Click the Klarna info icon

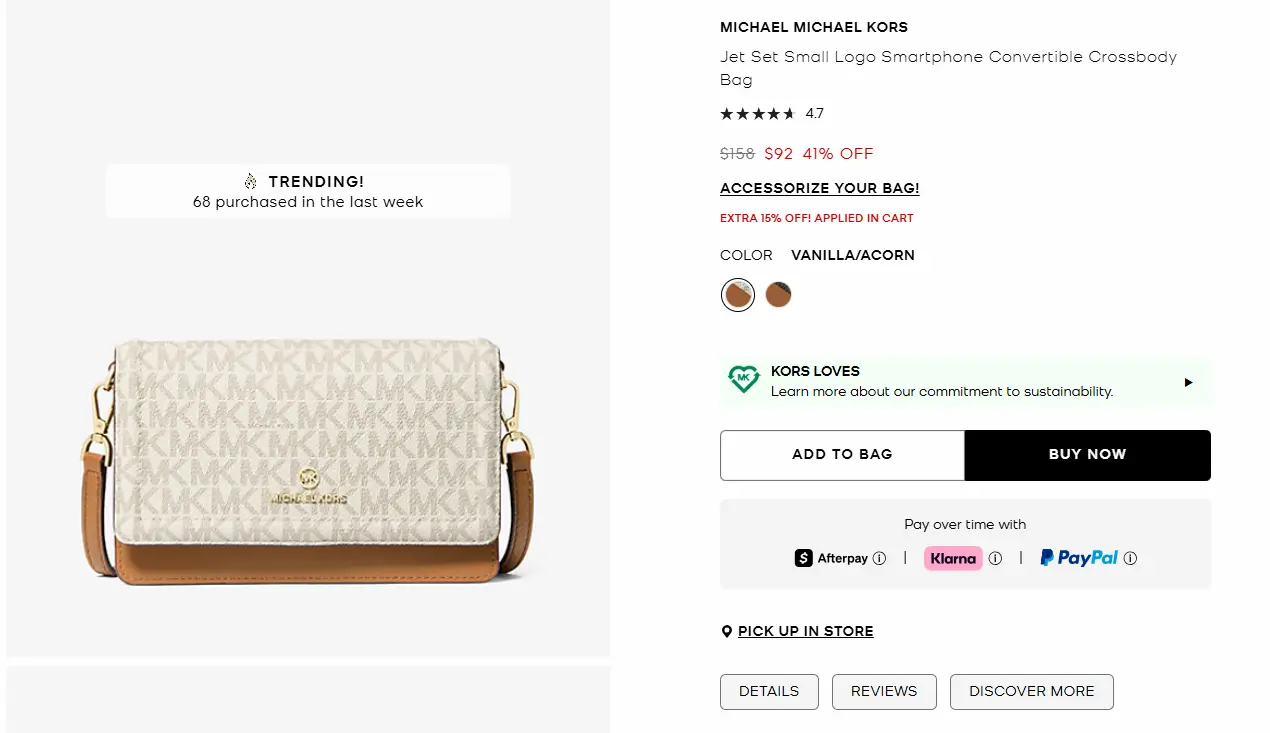(x=995, y=558)
